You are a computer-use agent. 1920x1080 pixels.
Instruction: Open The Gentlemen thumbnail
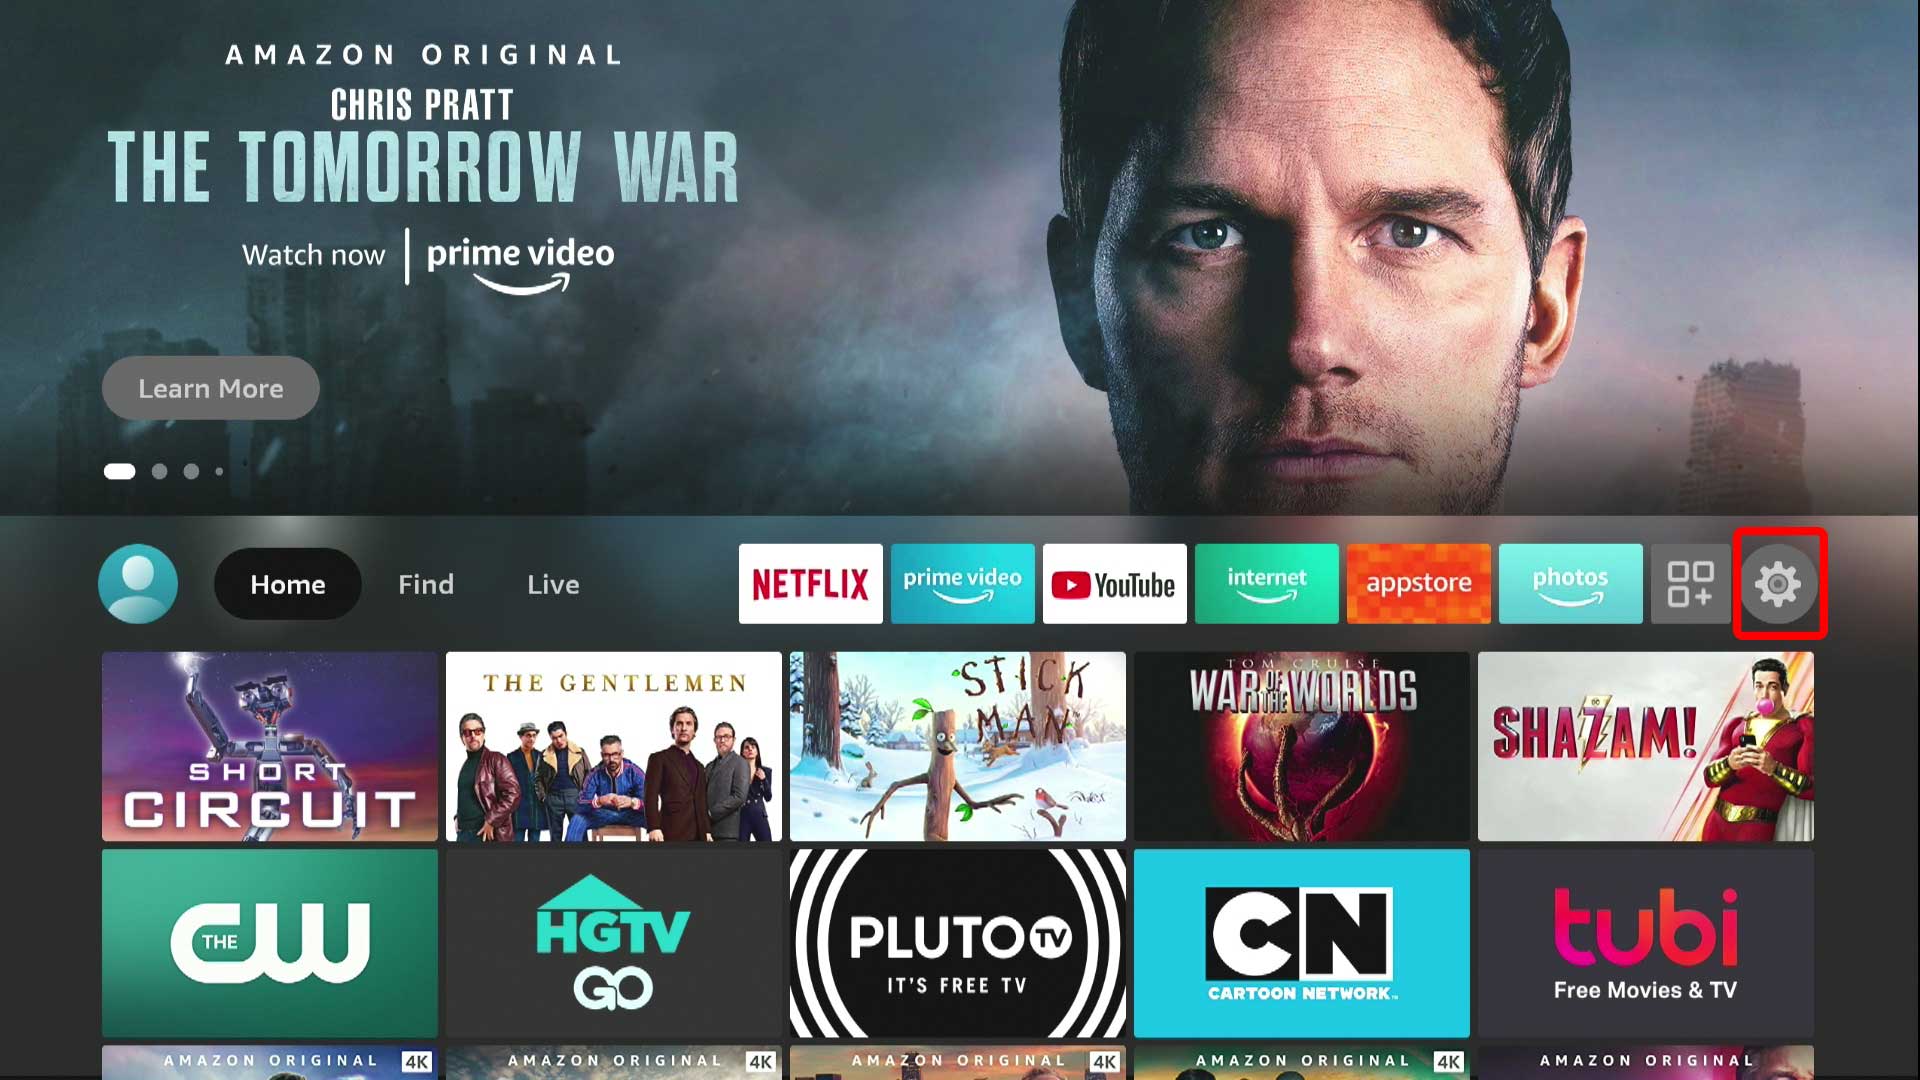point(613,746)
